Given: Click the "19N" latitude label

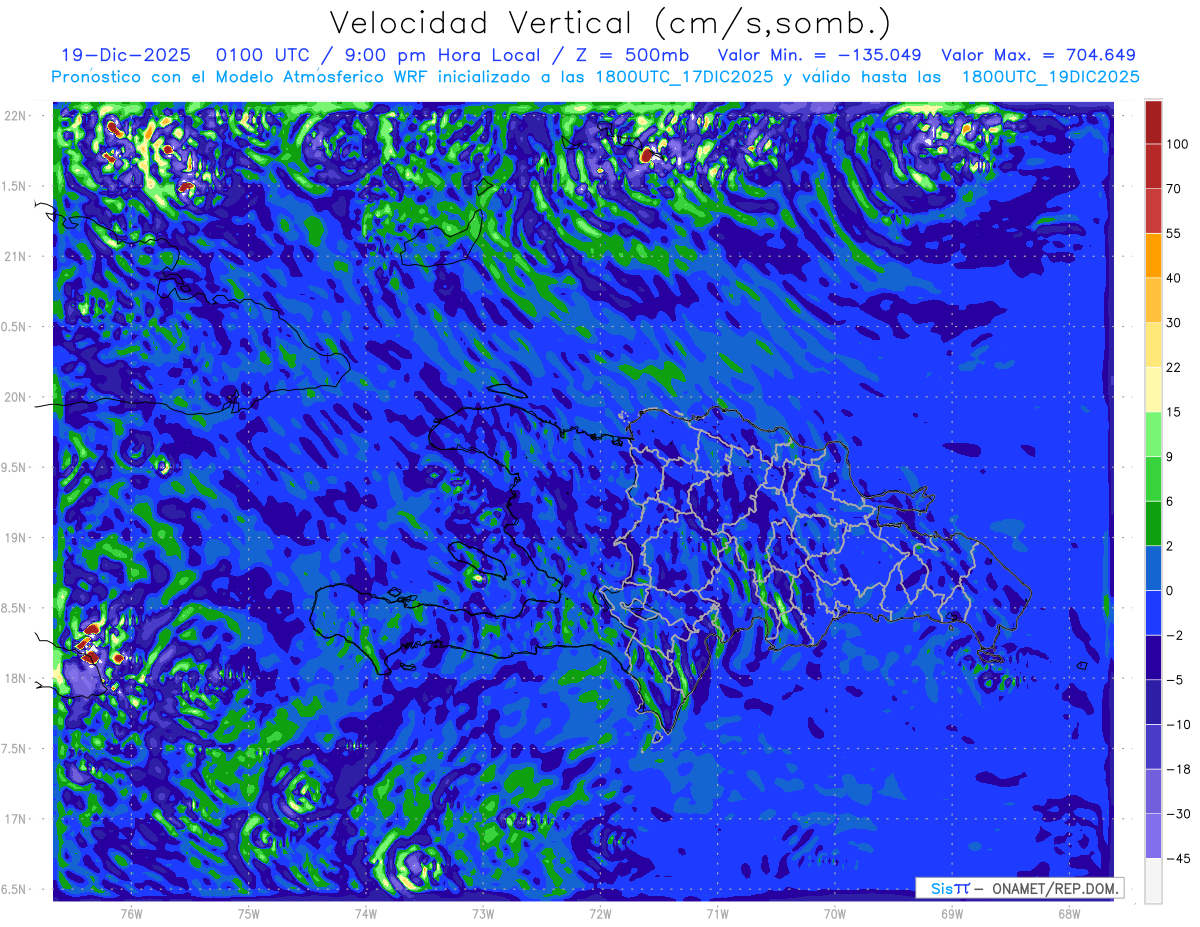Looking at the screenshot, I should [x=16, y=538].
